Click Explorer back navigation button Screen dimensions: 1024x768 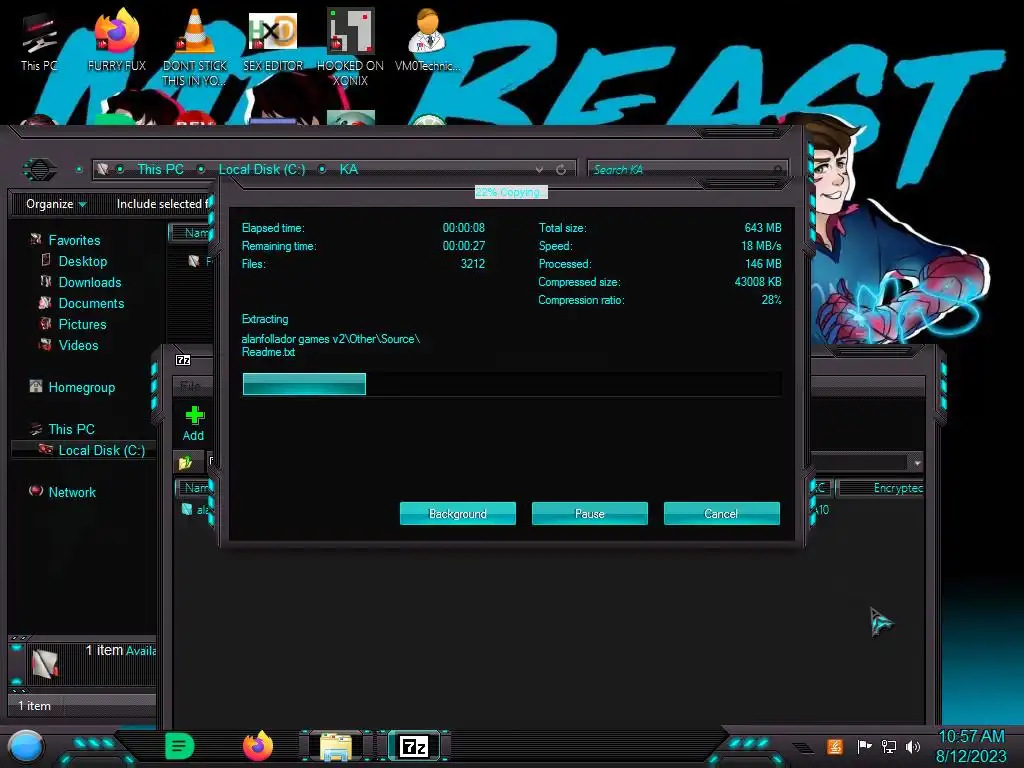[40, 170]
